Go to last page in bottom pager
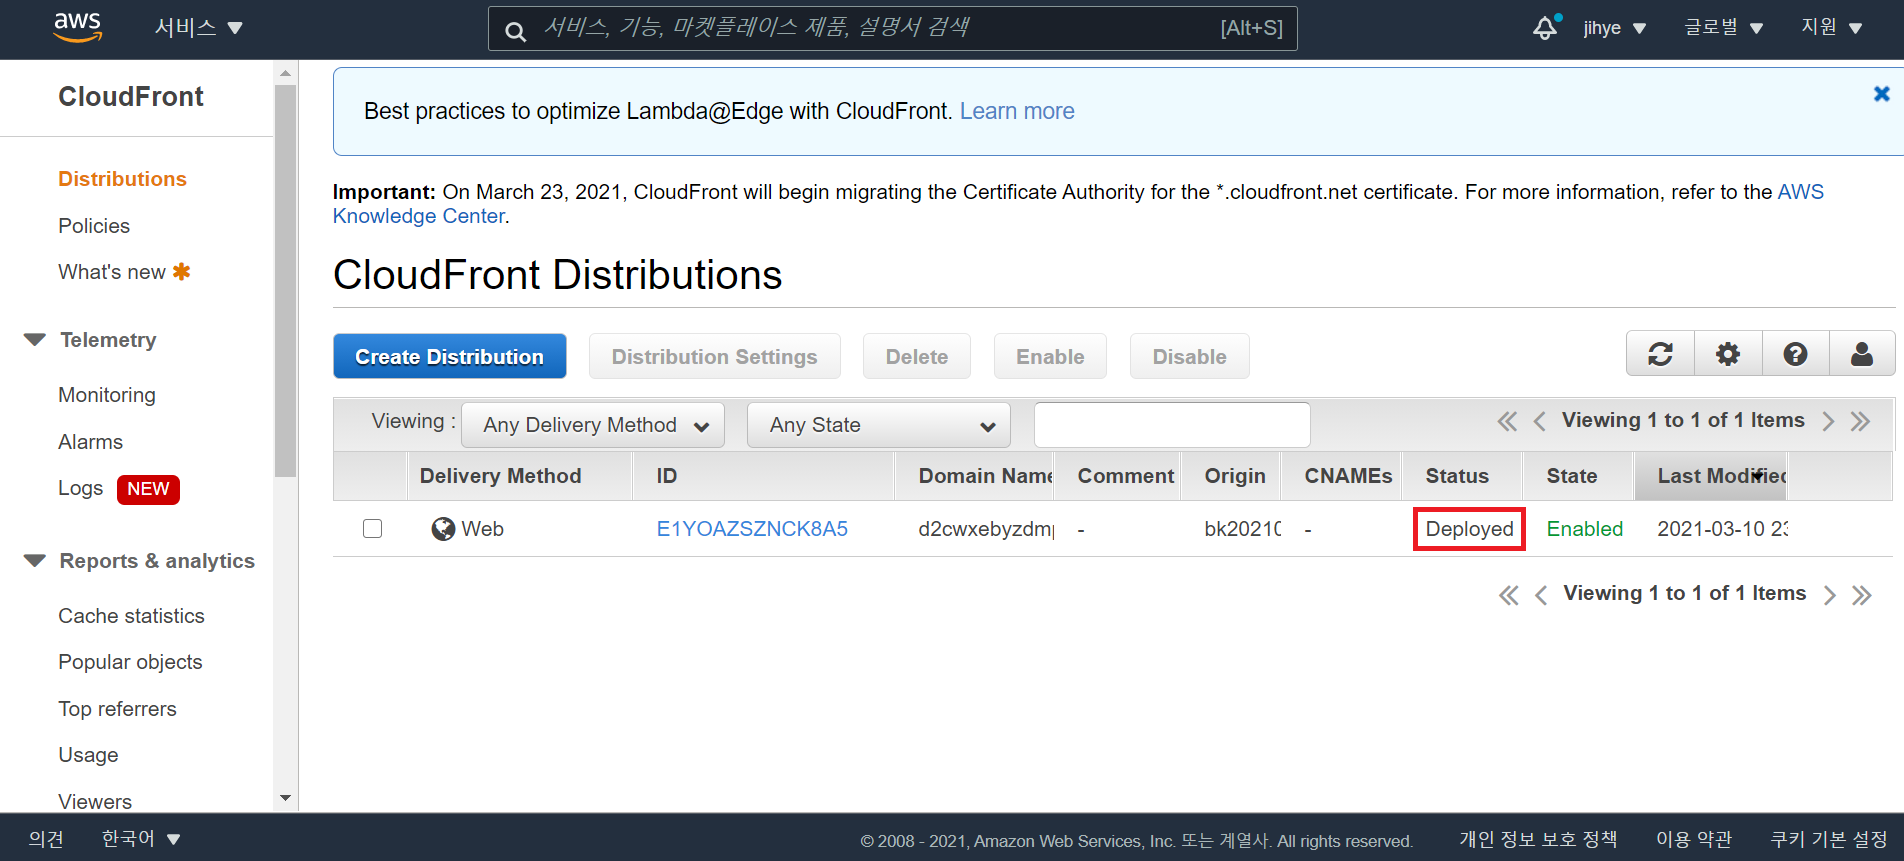 (1861, 595)
